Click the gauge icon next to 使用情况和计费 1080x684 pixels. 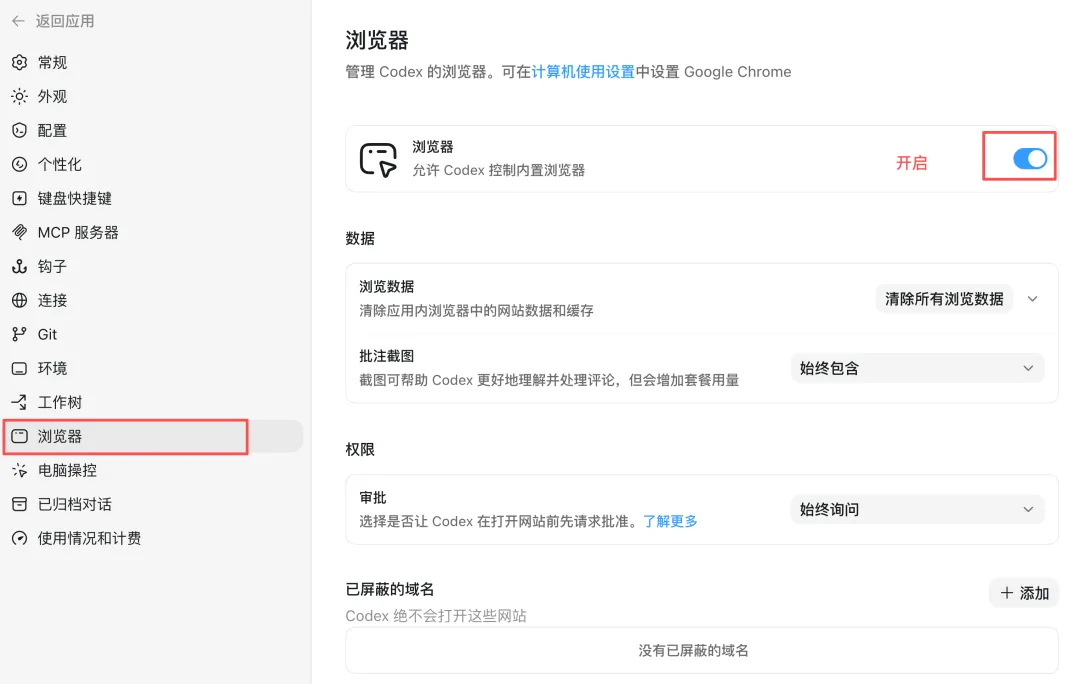pyautogui.click(x=19, y=539)
